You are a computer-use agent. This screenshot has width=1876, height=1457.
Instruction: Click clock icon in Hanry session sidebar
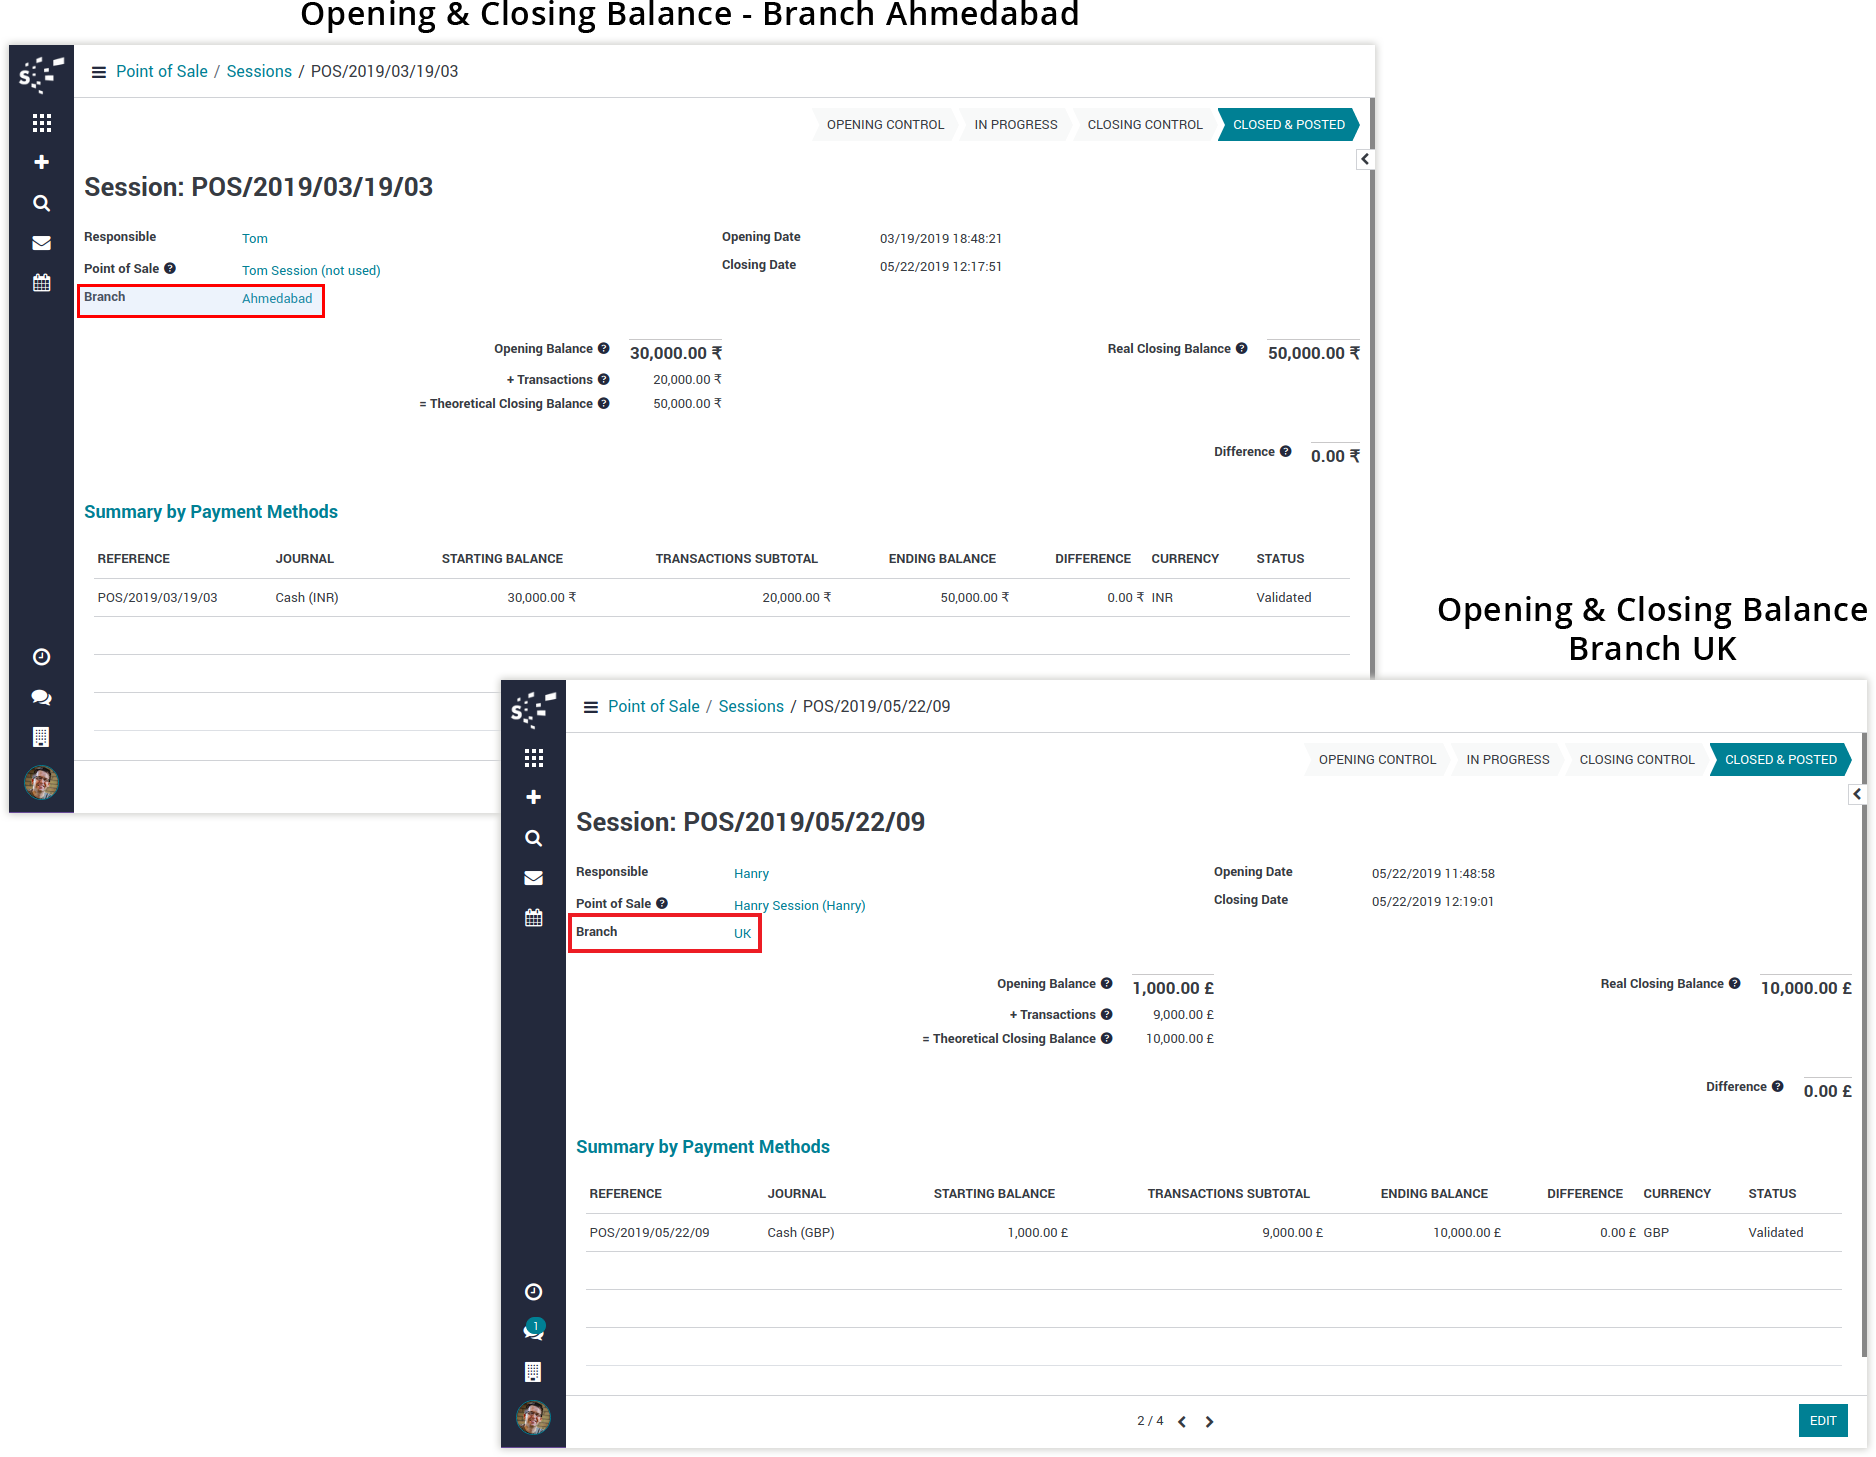(533, 1292)
